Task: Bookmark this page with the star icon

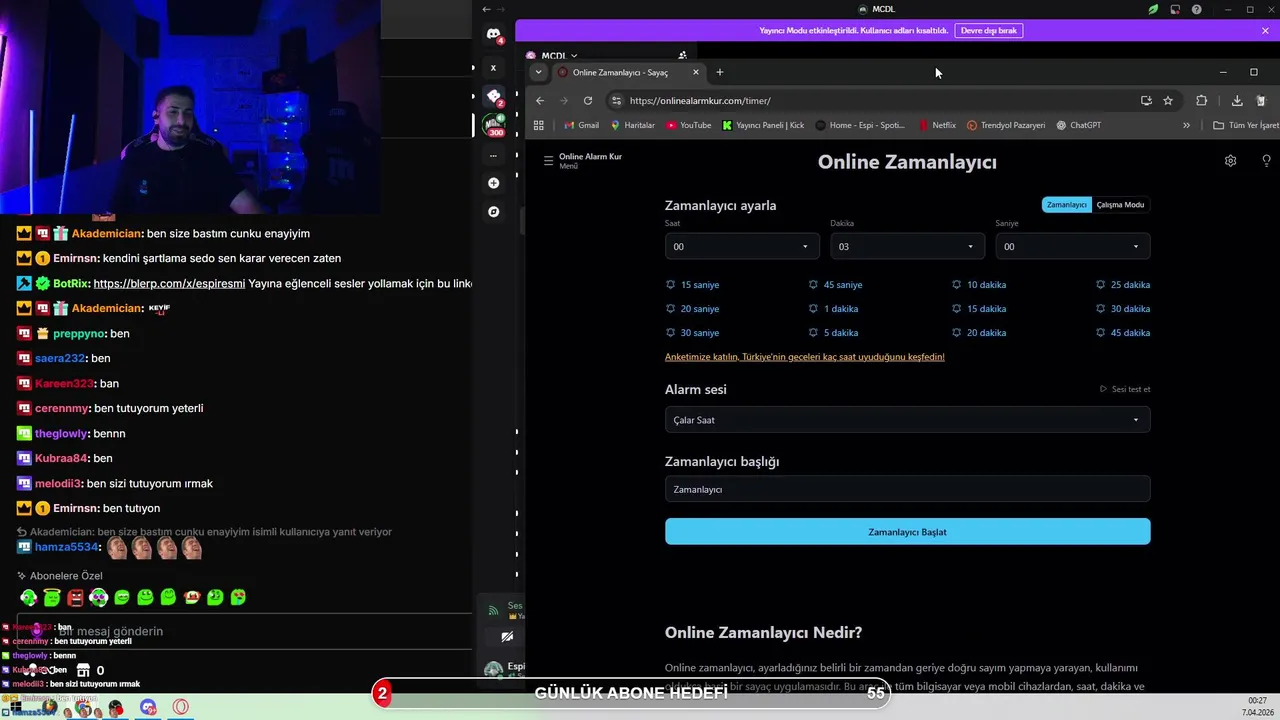Action: click(1168, 100)
